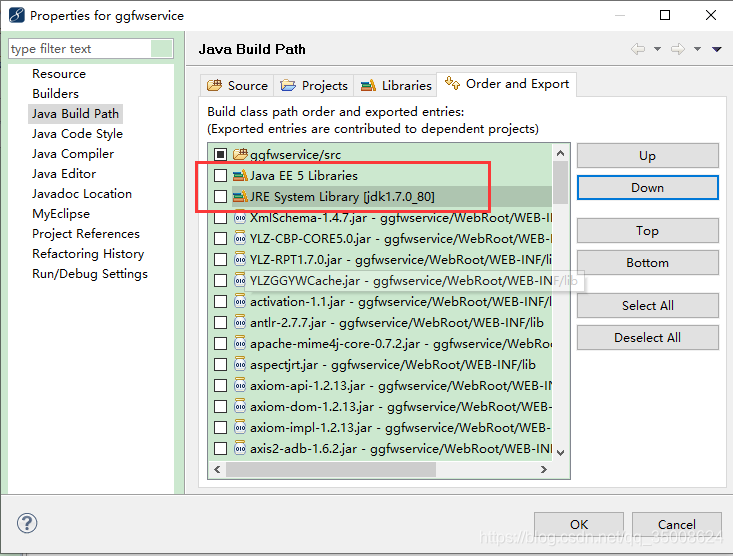Open the Builders properties page

tap(56, 94)
